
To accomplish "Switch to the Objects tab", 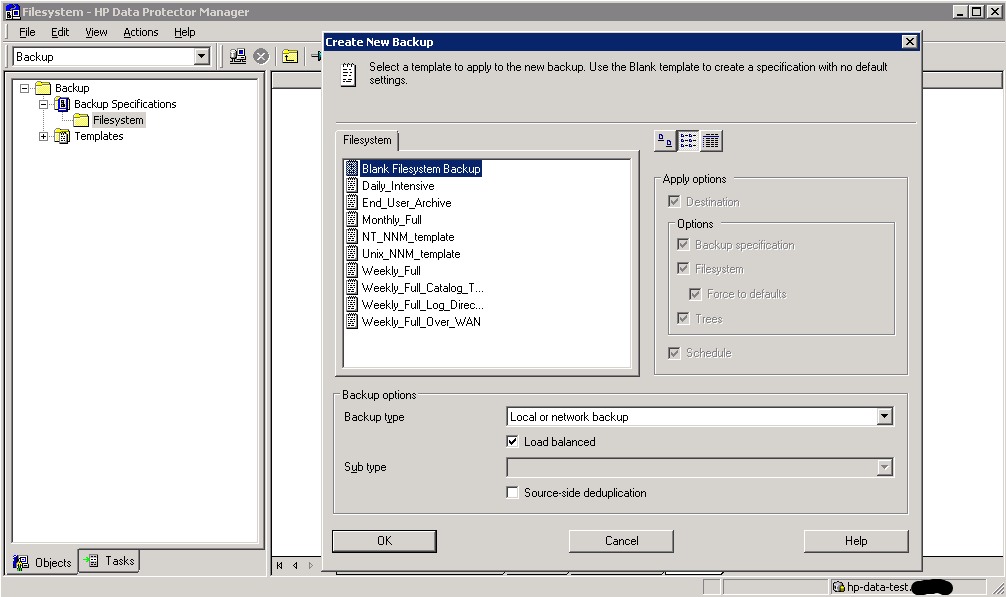I will 44,562.
